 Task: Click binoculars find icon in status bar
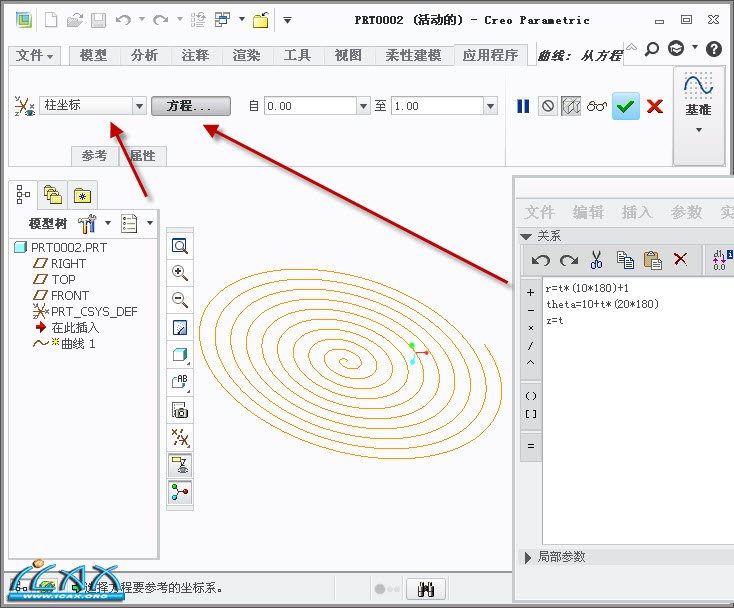pyautogui.click(x=426, y=588)
